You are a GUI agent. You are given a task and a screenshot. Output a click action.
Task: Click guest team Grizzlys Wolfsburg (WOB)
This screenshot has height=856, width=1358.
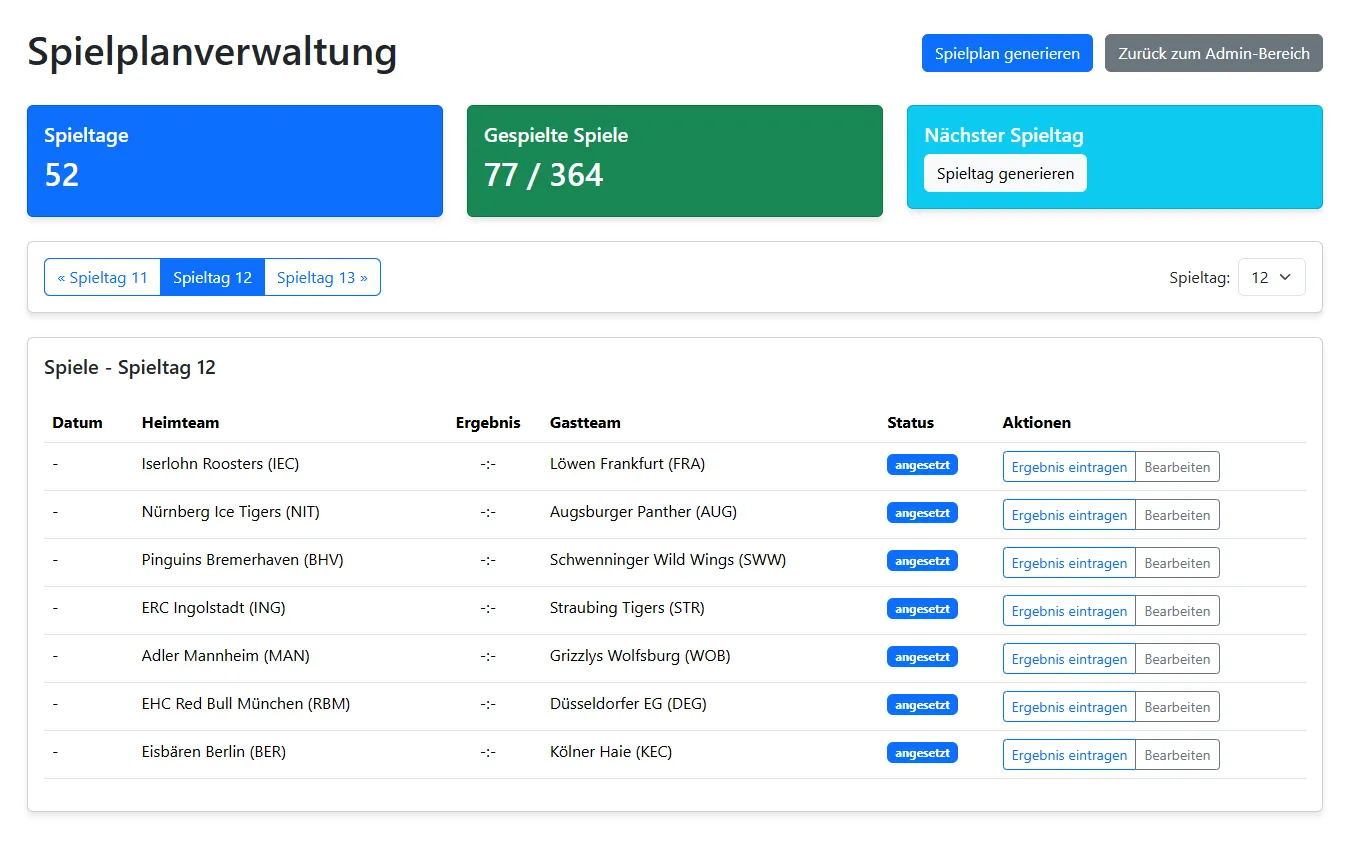point(640,656)
